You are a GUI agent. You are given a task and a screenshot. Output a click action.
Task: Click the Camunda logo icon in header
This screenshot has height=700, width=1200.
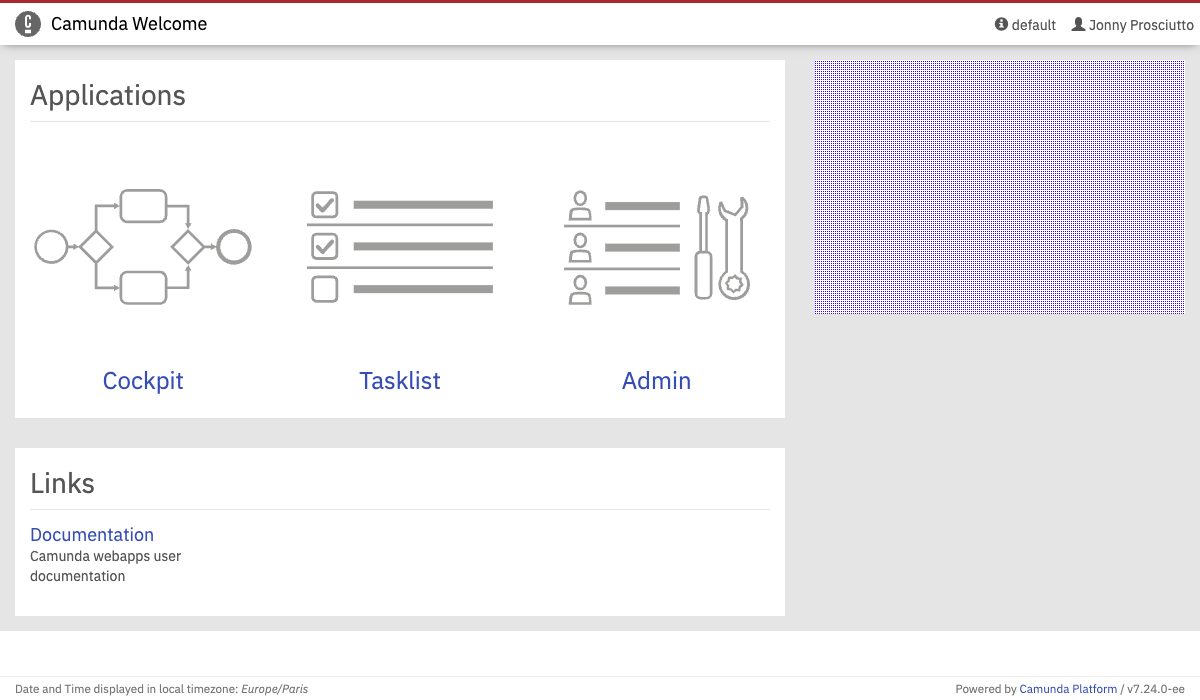[x=28, y=24]
